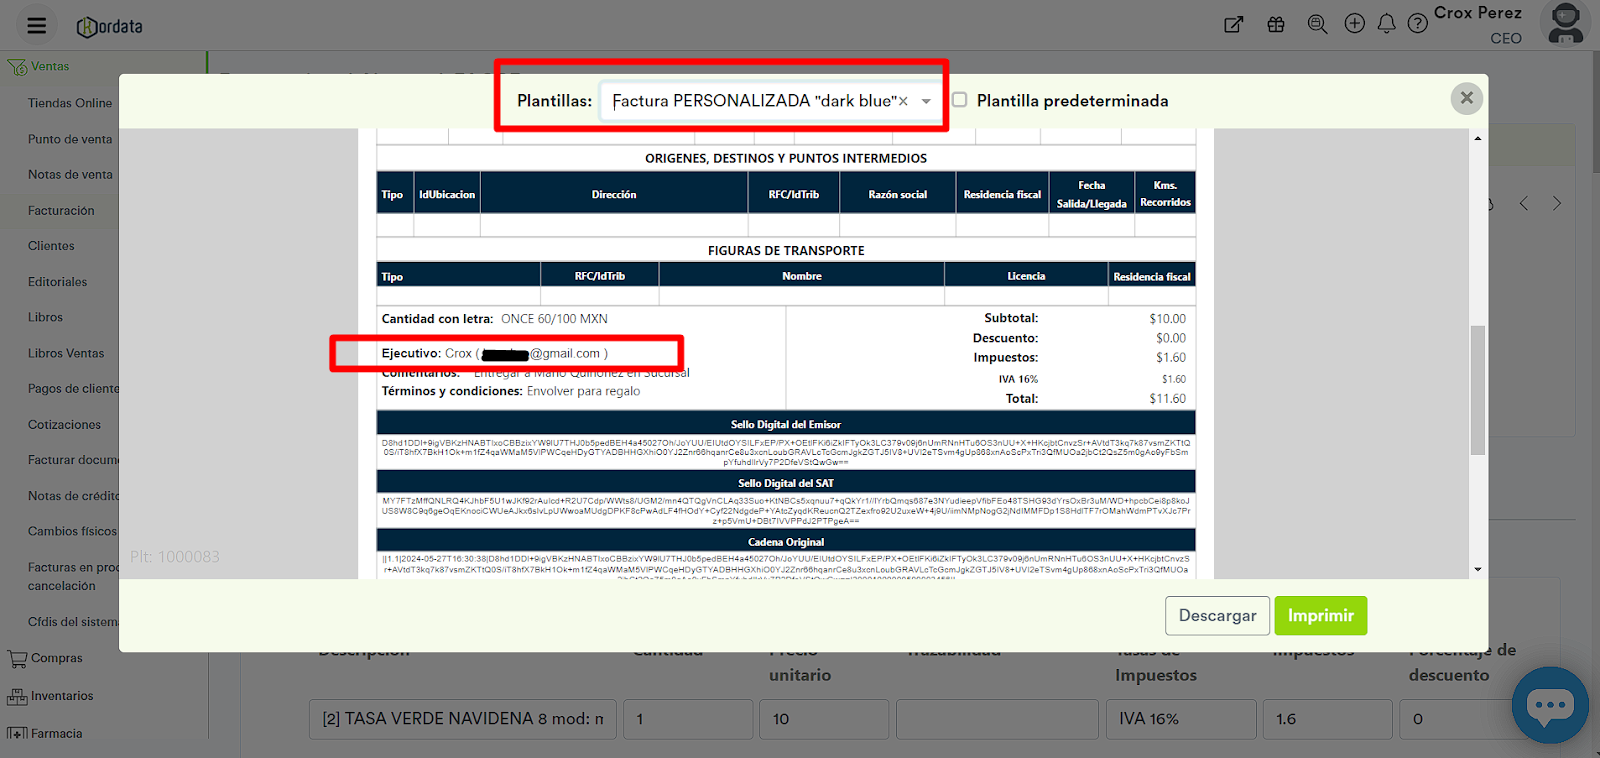Click the external link icon in header
Screen dimensions: 1600x758
point(1234,24)
